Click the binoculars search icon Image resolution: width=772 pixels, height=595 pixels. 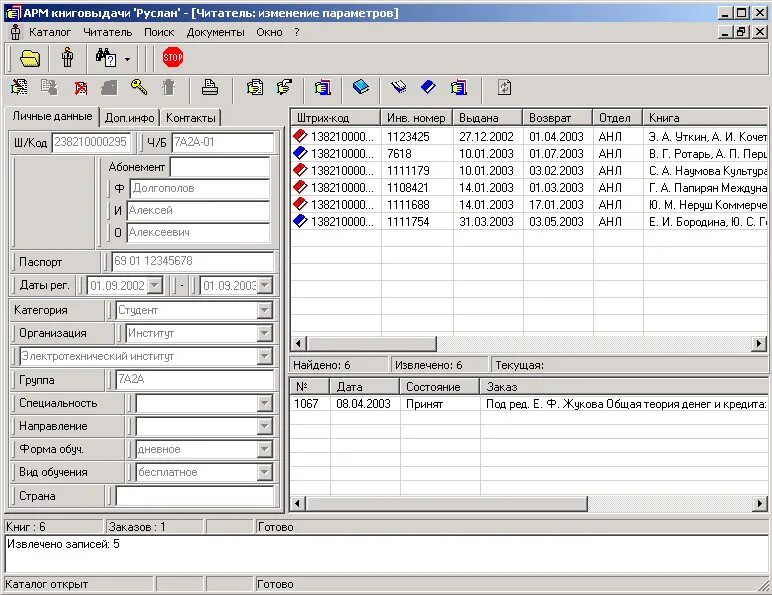point(106,58)
